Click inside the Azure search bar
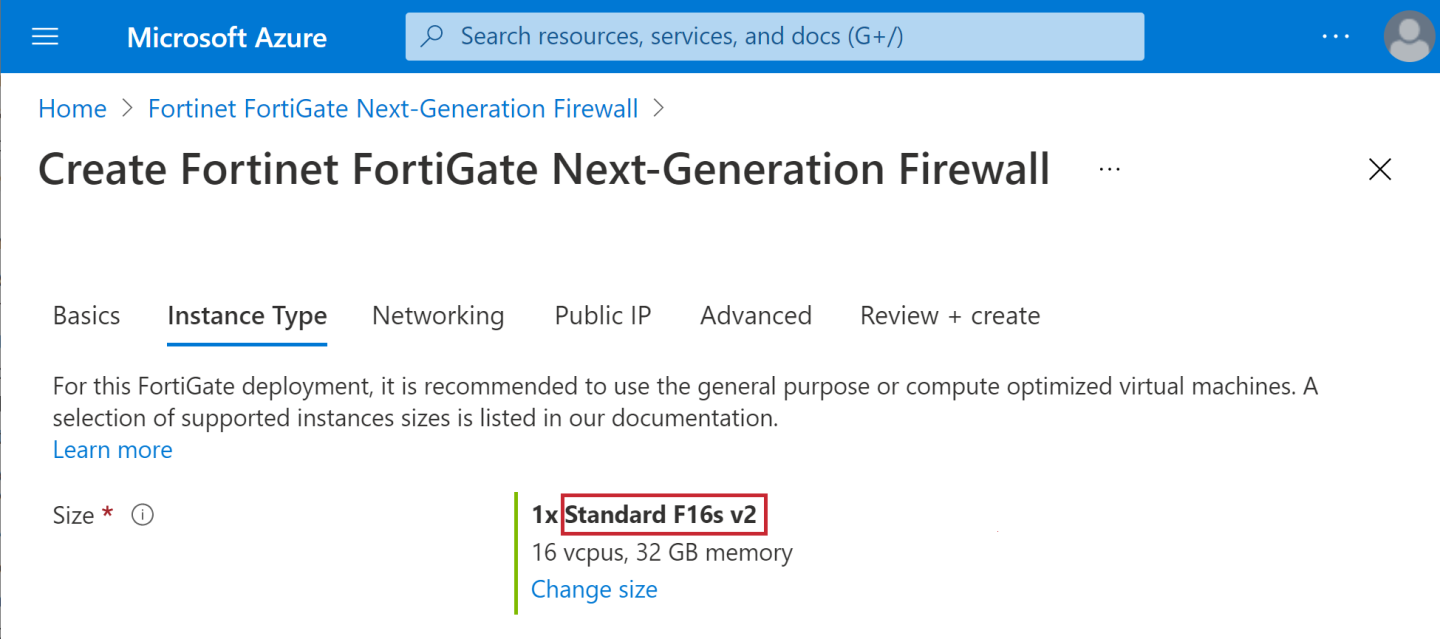1440x639 pixels. coord(774,35)
